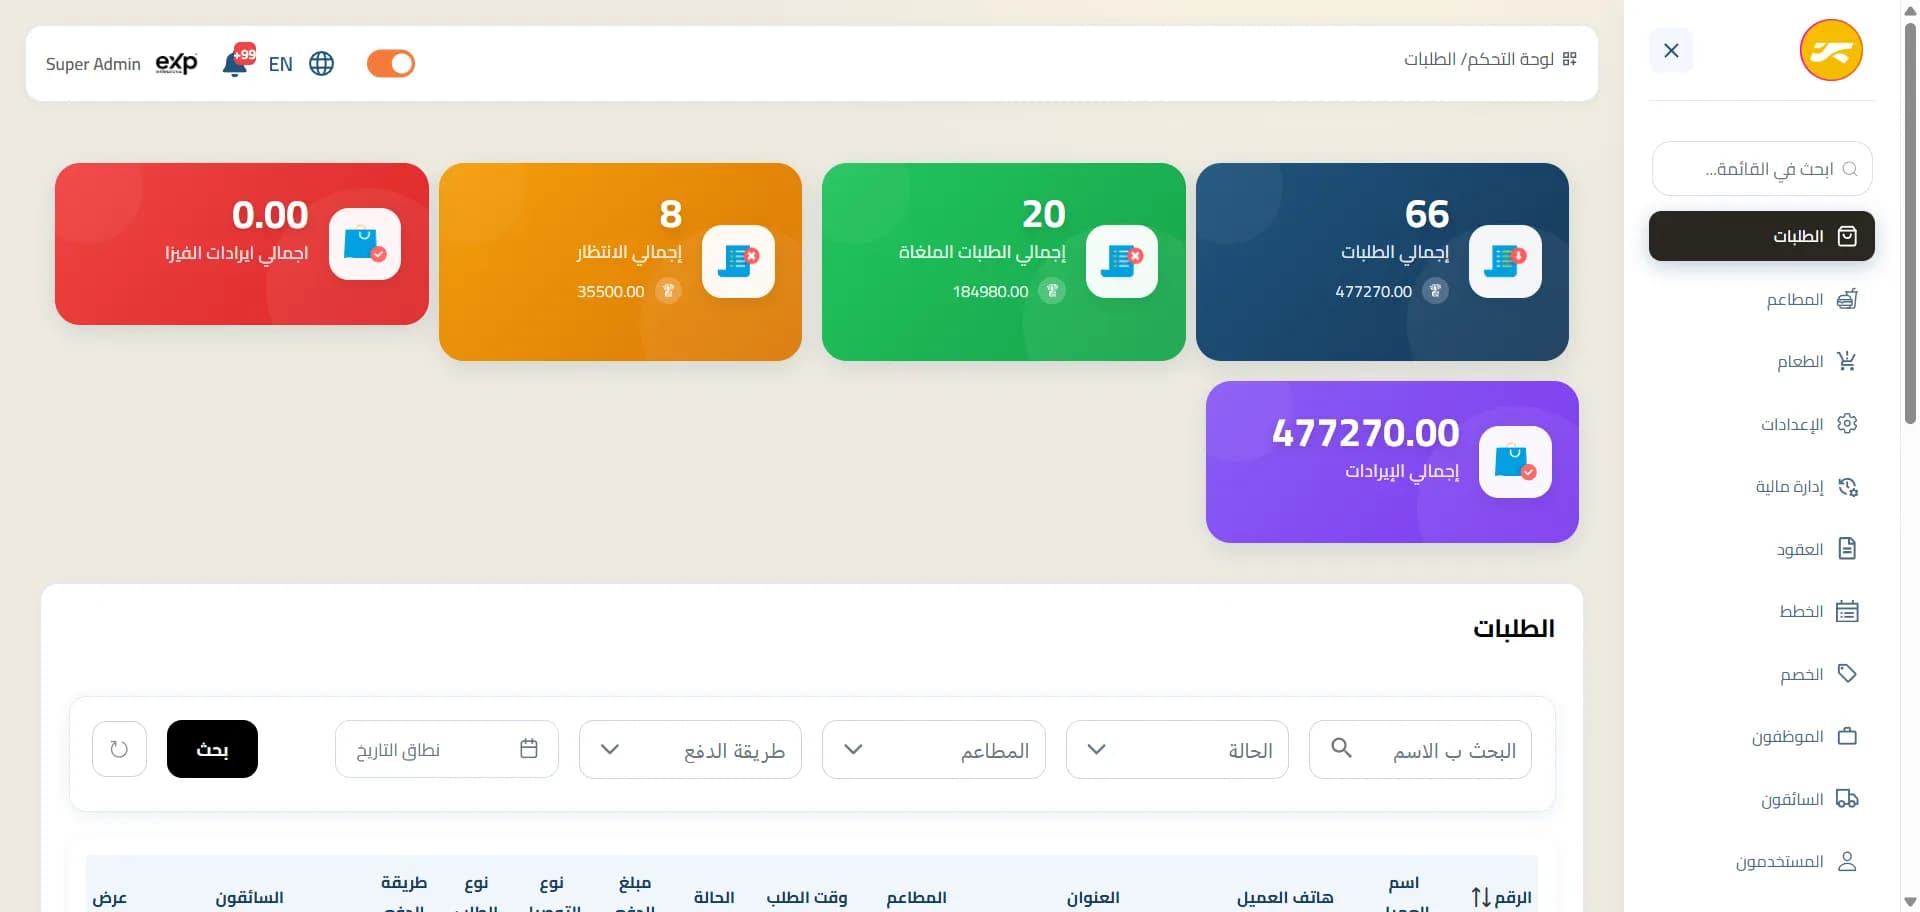Screen dimensions: 1920x912
Task: Open the الطعام food sidebar item
Action: coord(1761,361)
